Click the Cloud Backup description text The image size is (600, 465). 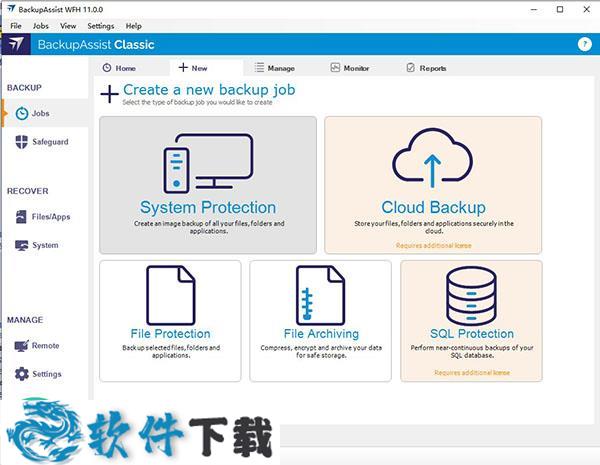pos(433,227)
